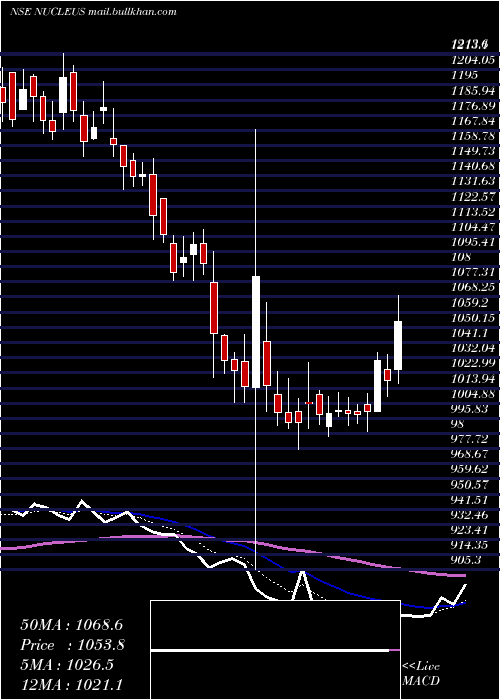Click the 1077.31 price axis label
This screenshot has width=500, height=700.
pyautogui.click(x=473, y=272)
